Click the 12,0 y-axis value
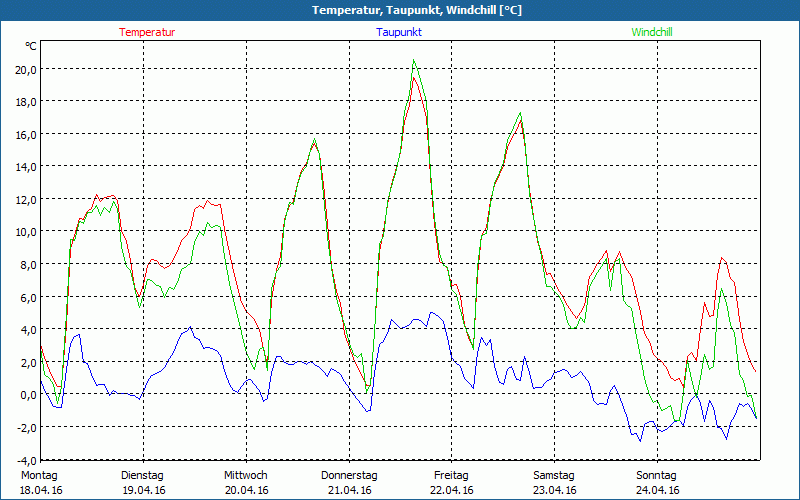 pos(26,199)
